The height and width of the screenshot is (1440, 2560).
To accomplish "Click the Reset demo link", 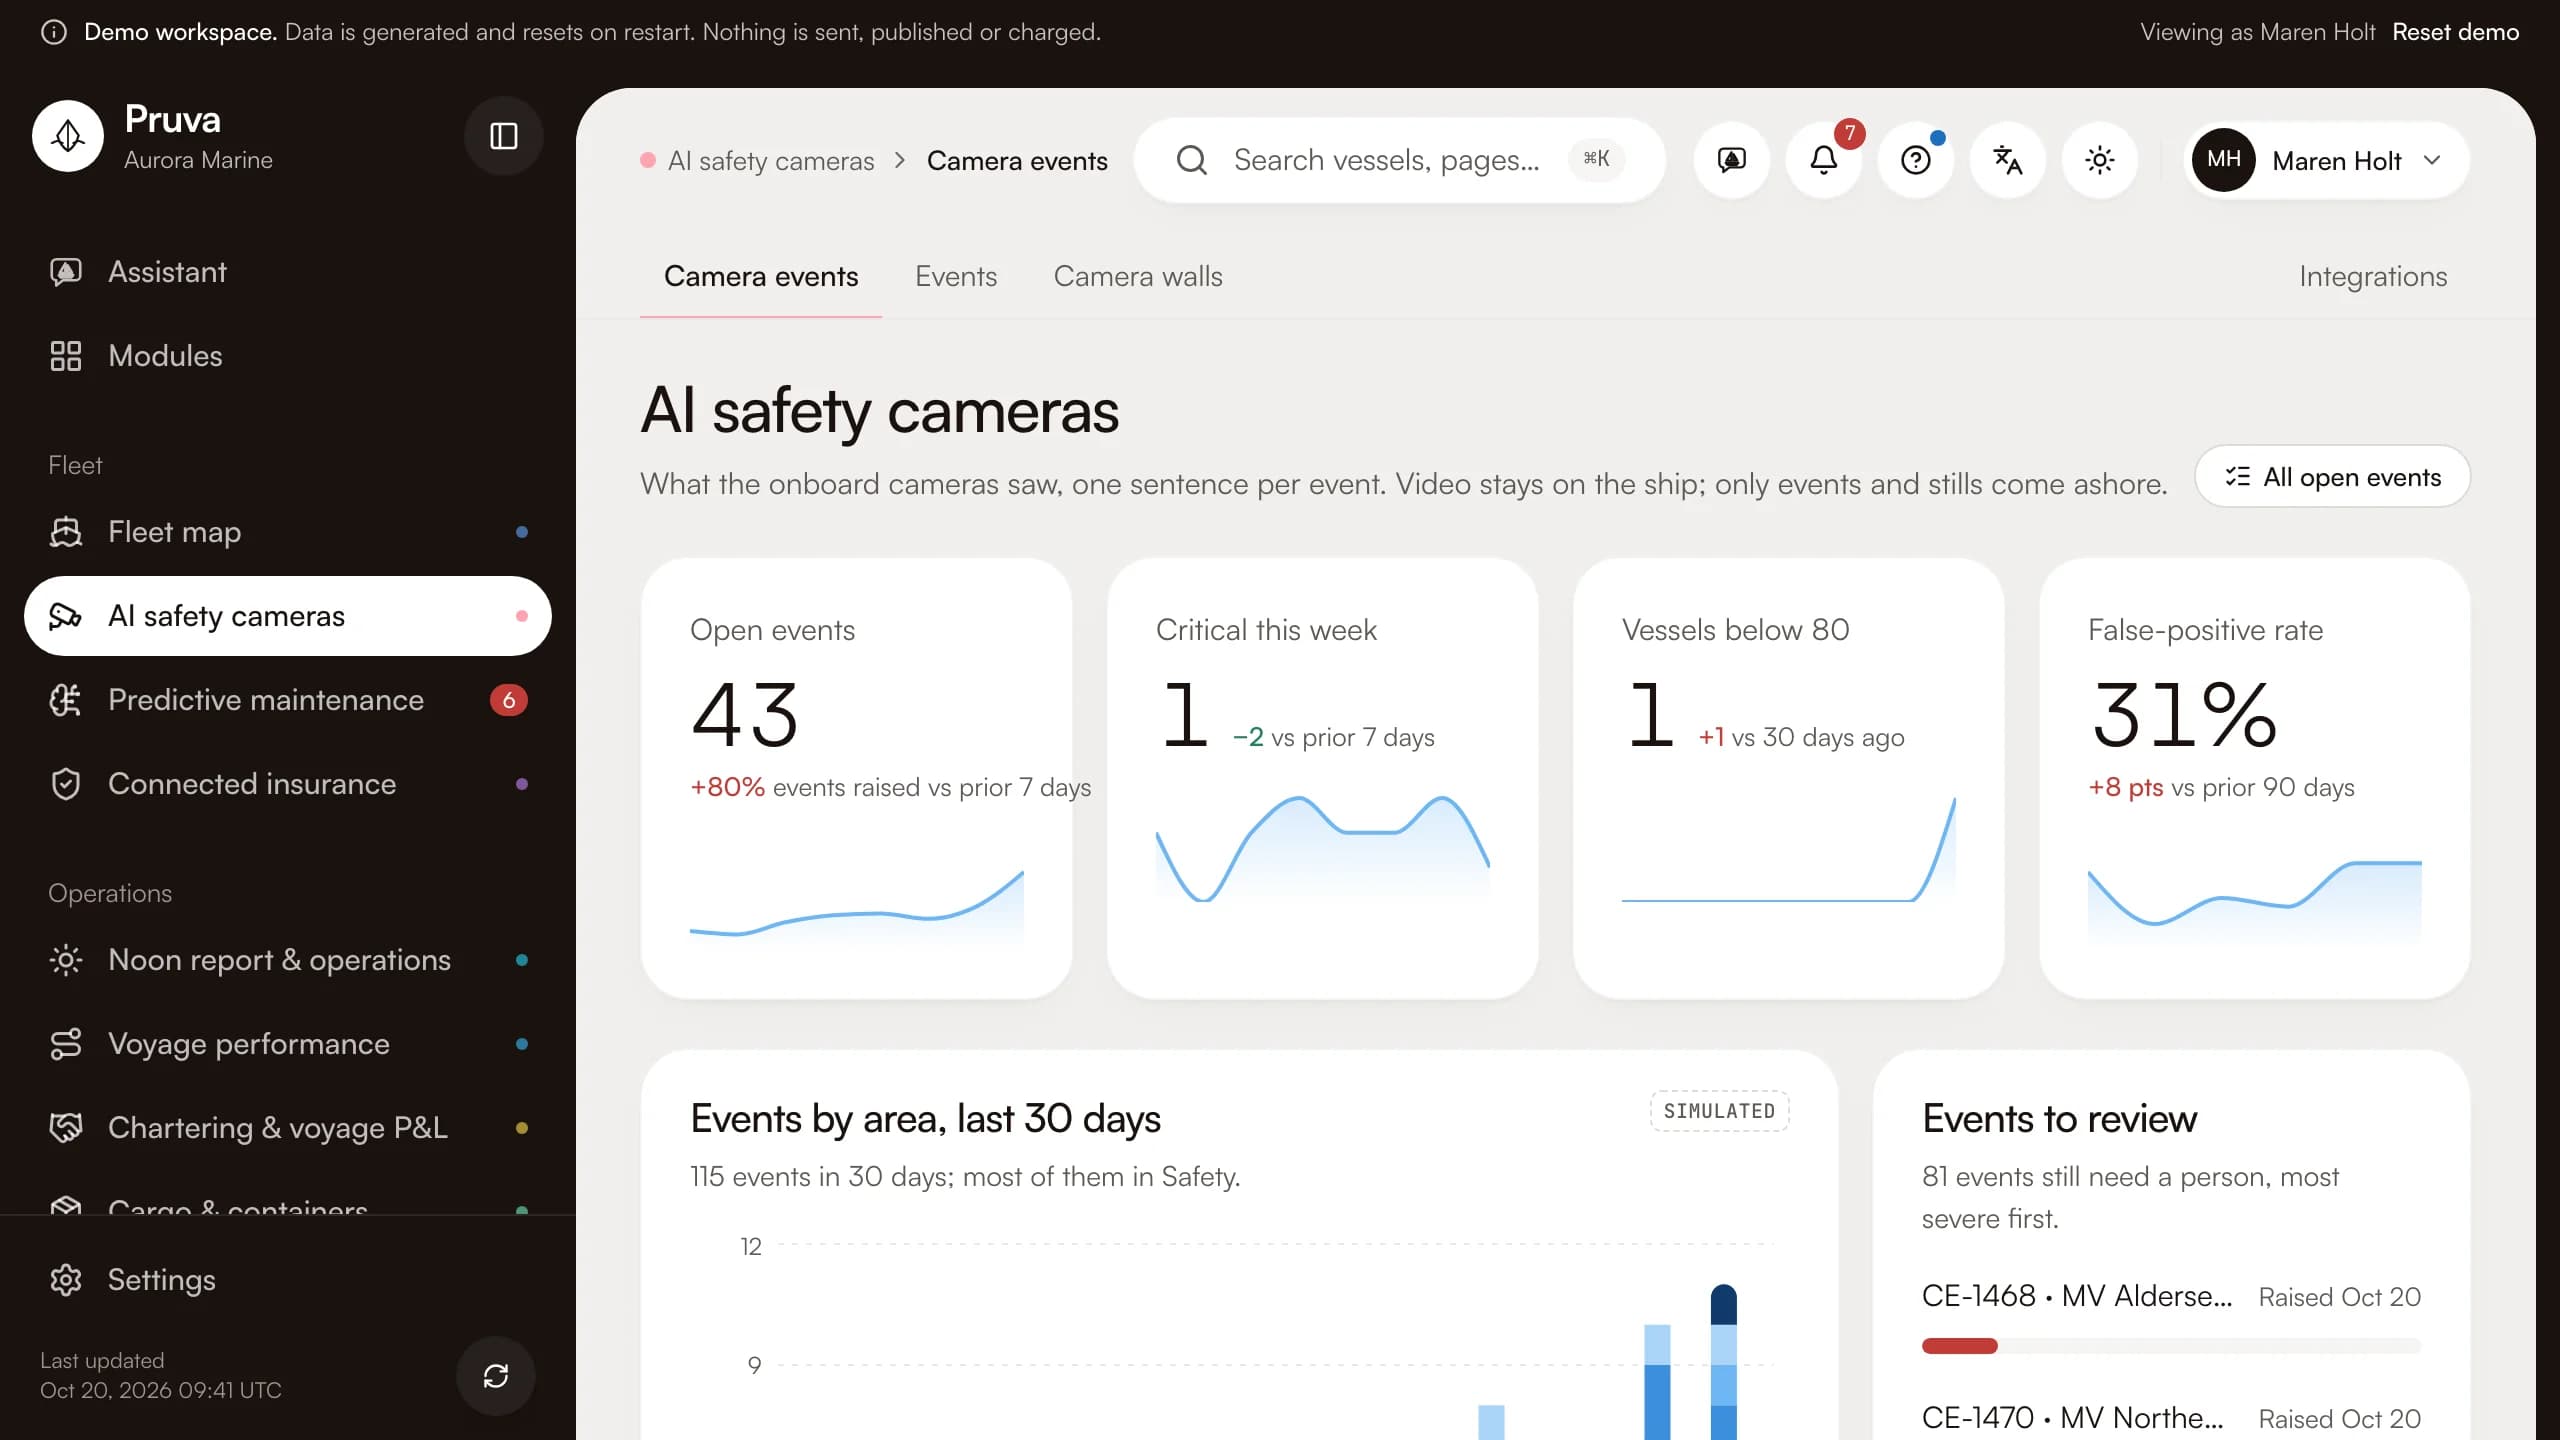I will [x=2456, y=32].
